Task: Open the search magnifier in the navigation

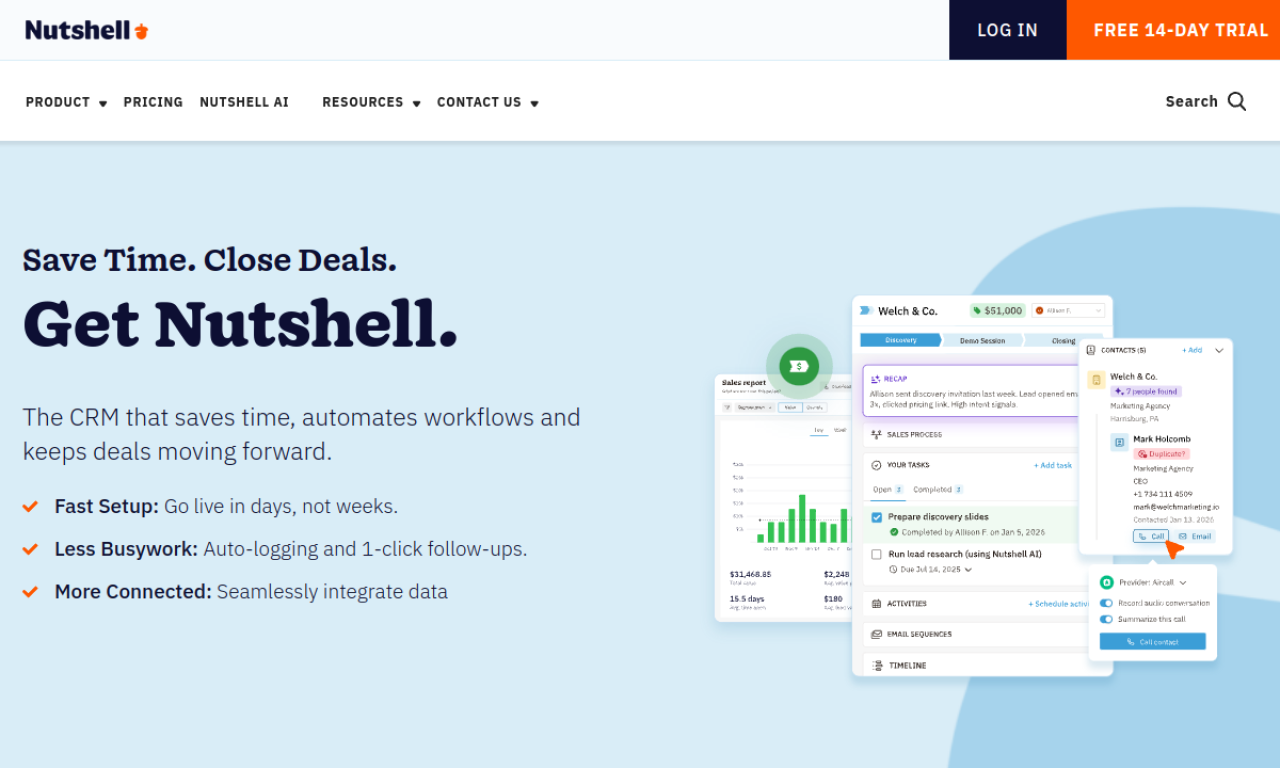Action: click(x=1237, y=101)
